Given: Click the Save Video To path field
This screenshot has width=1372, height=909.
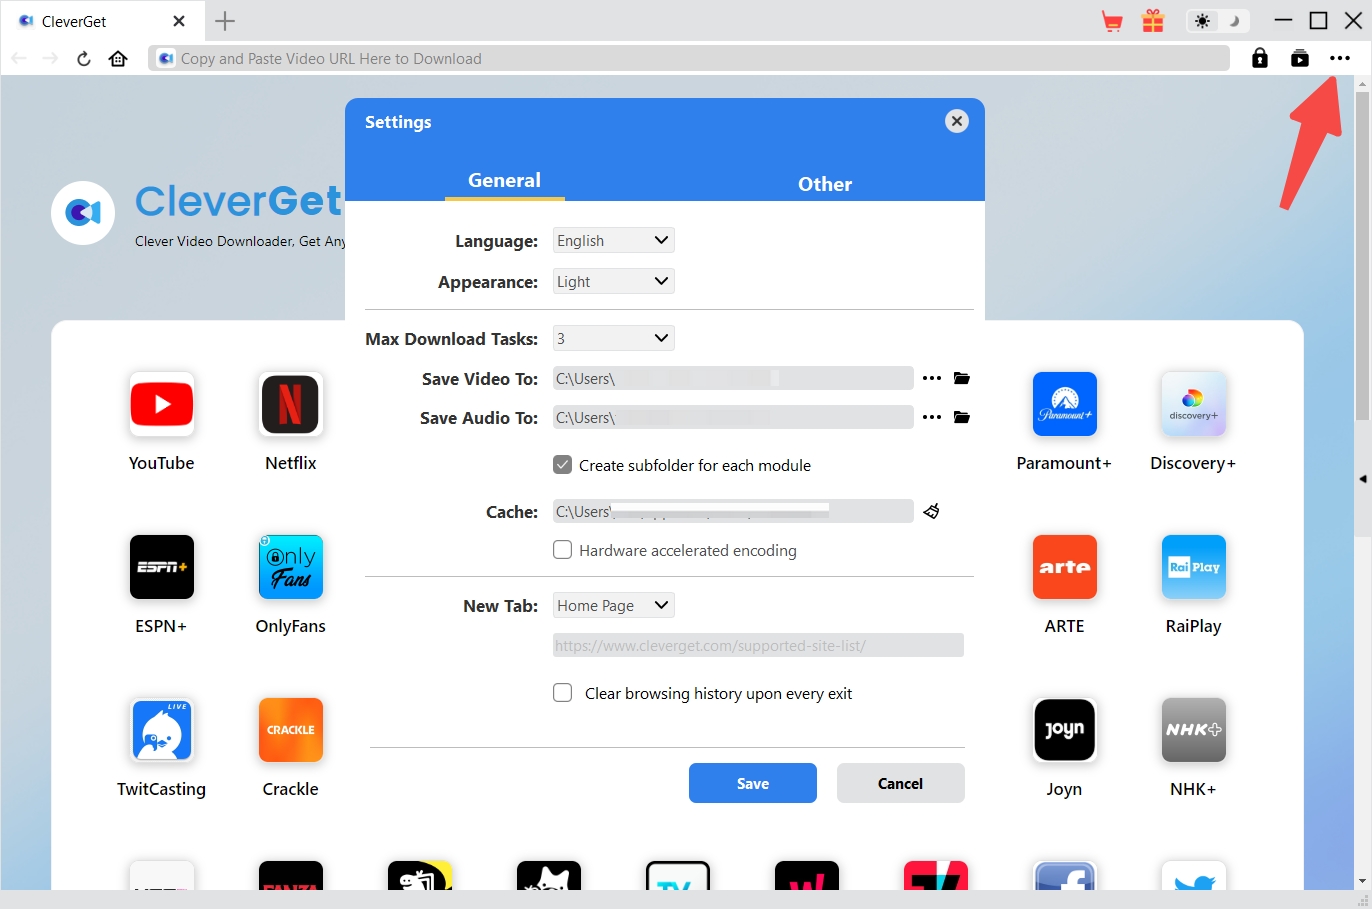Looking at the screenshot, I should [733, 378].
